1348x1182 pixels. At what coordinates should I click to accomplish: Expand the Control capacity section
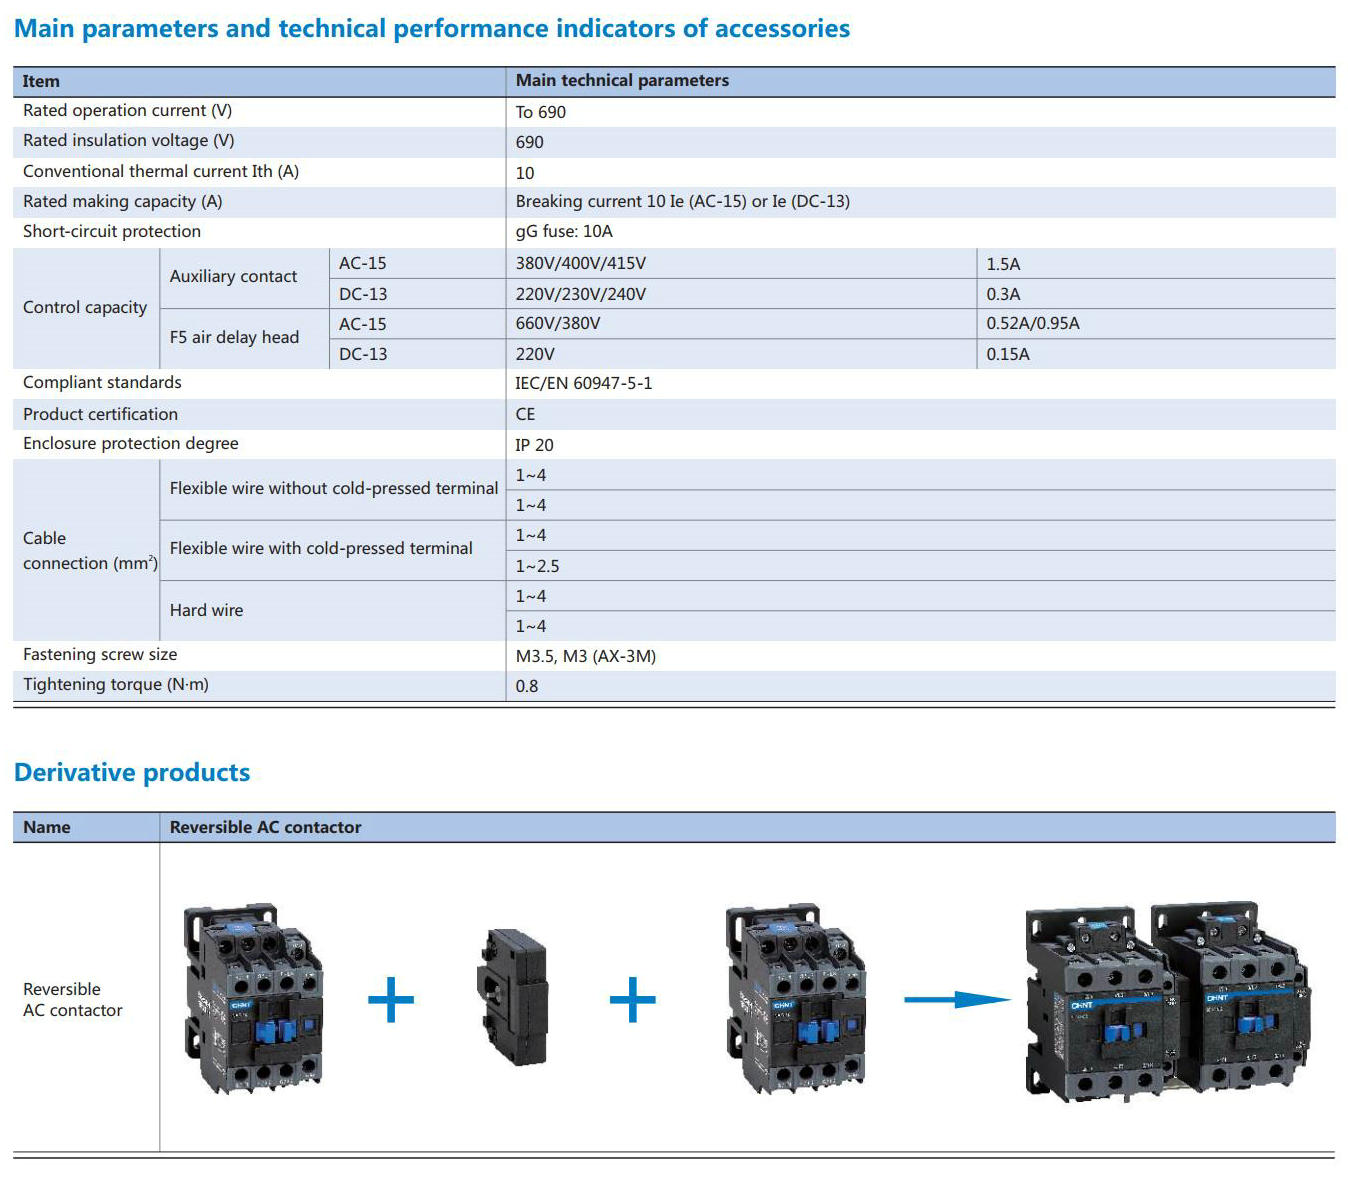pyautogui.click(x=84, y=307)
